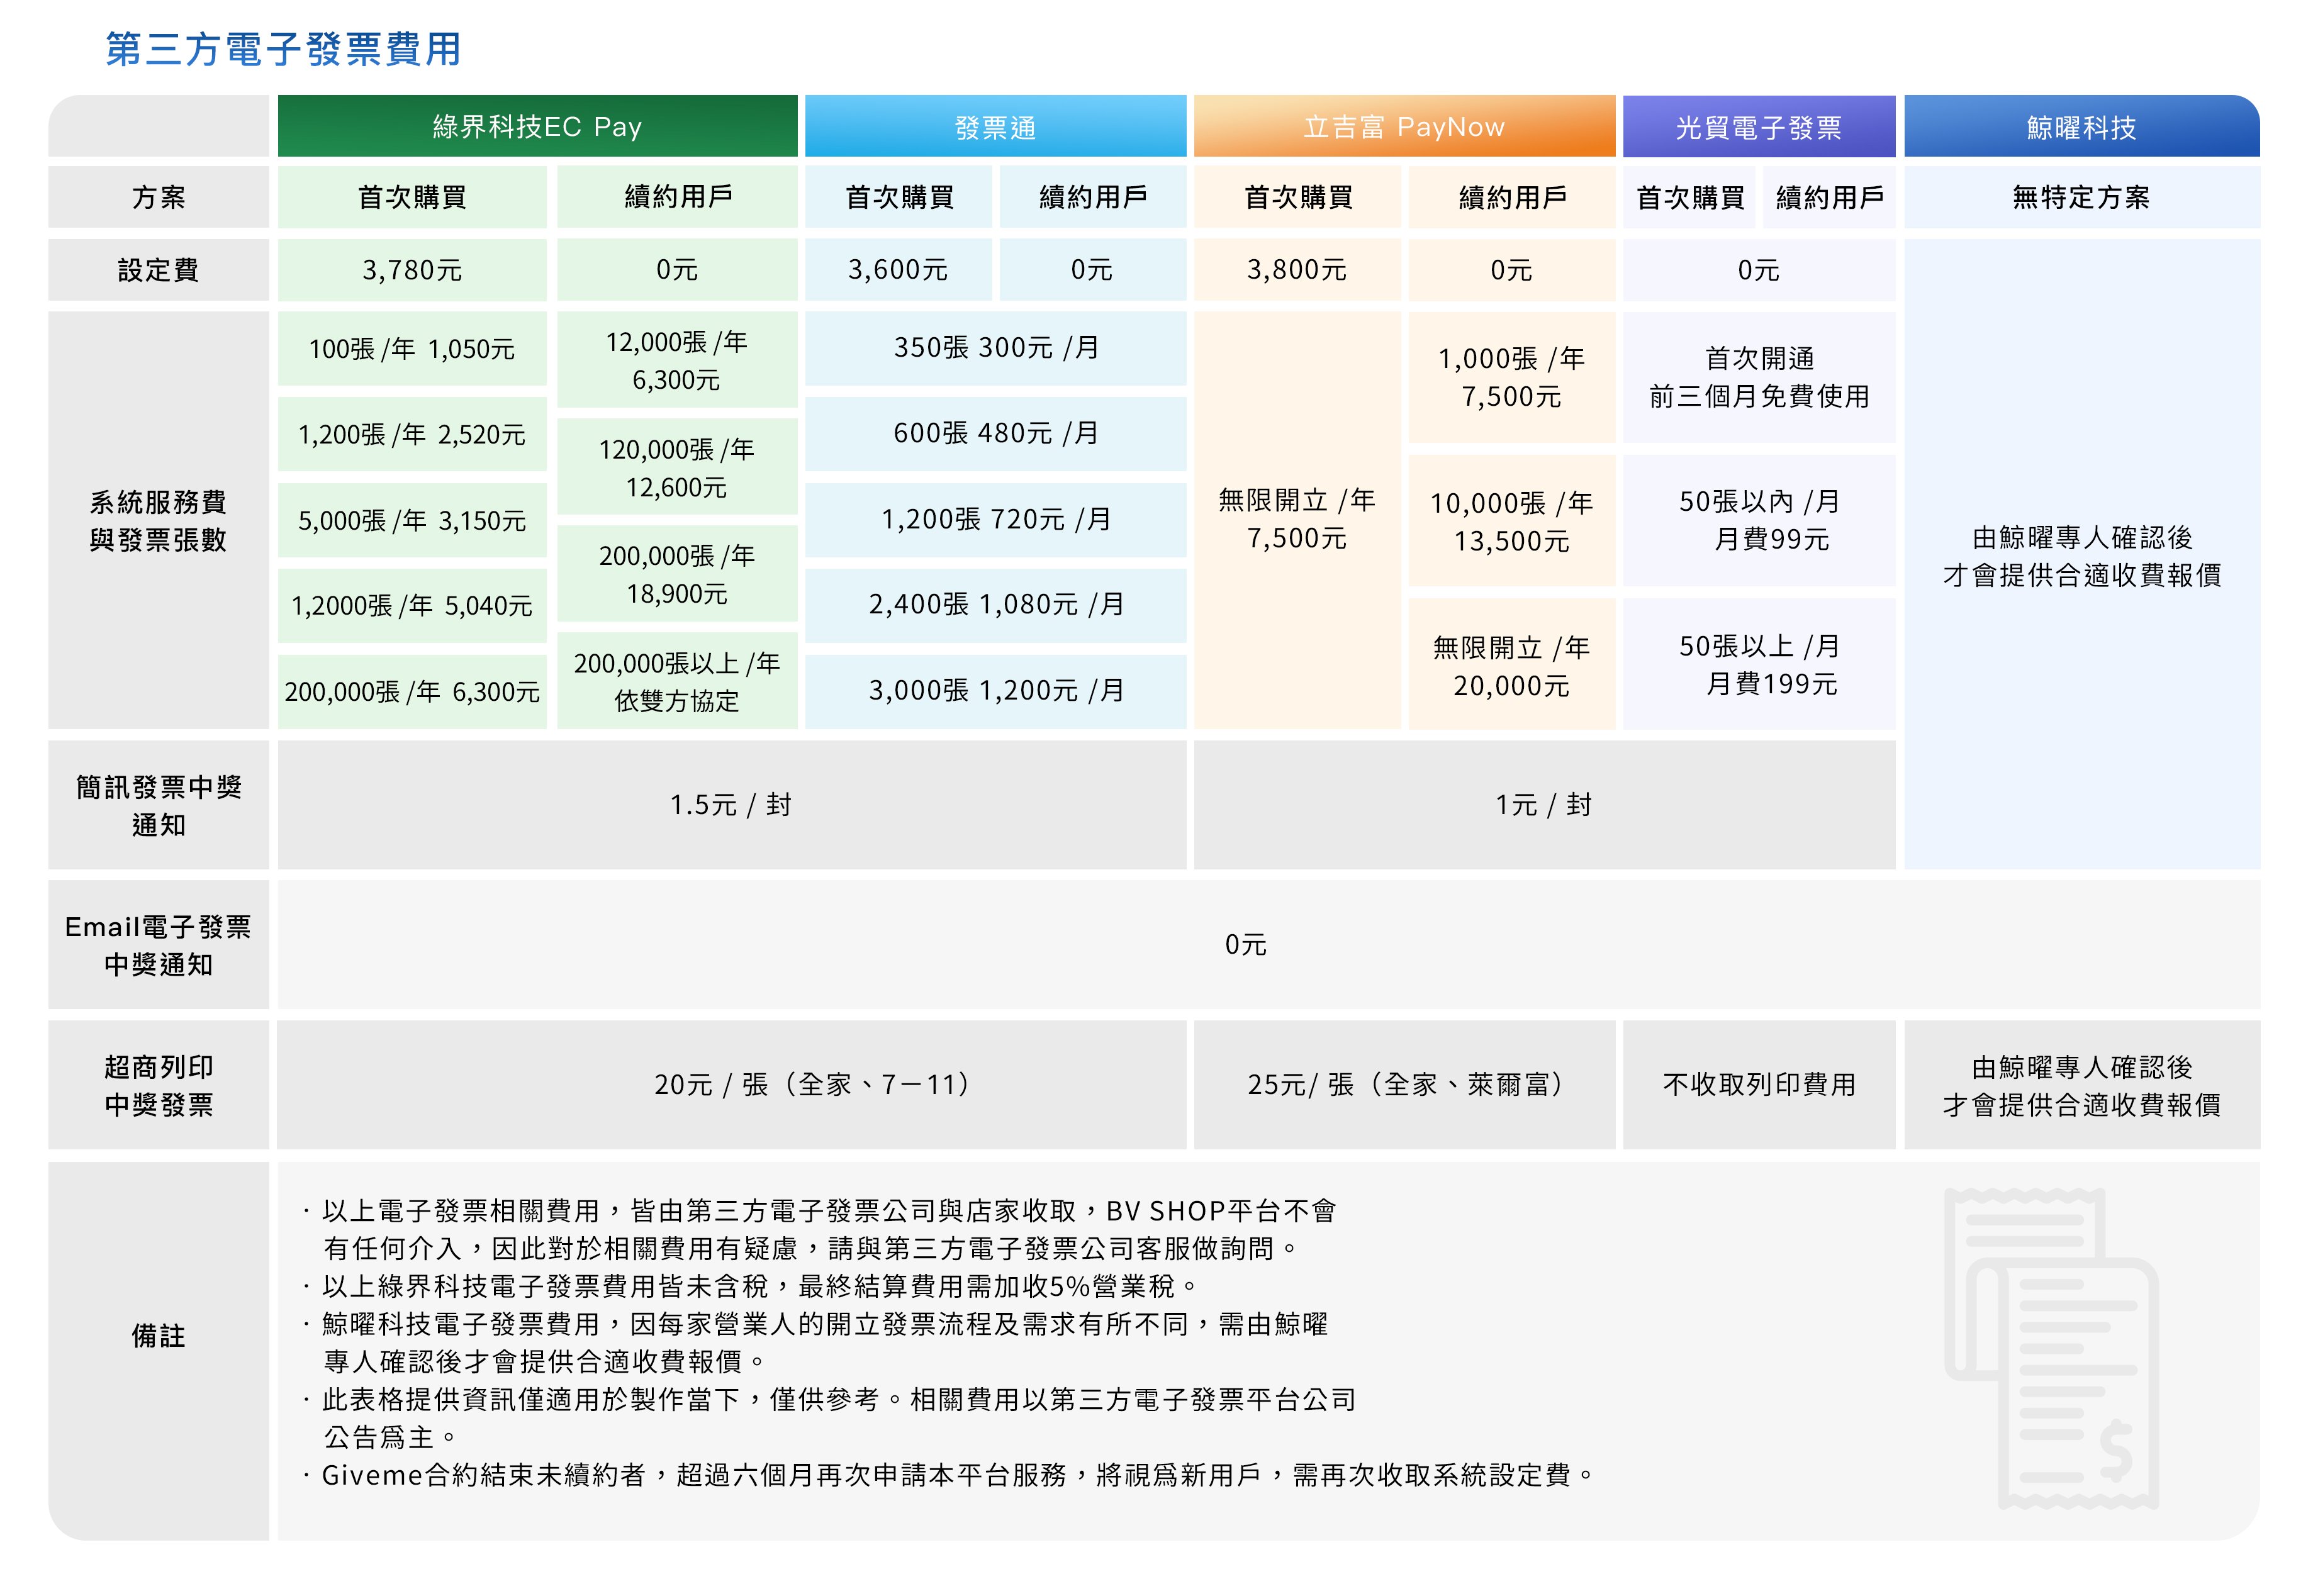Click the 無限開立/年 7,500元 cell
The image size is (2313, 1596).
tap(1297, 520)
